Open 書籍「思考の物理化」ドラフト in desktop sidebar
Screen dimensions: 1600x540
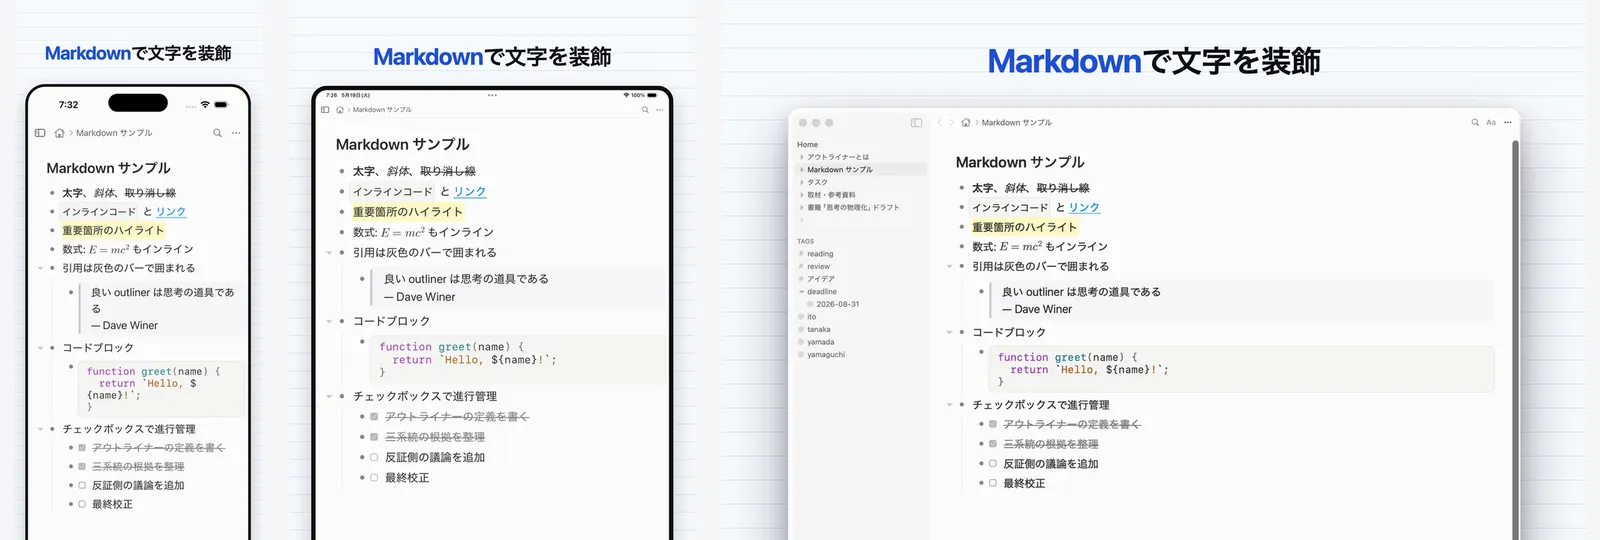pos(853,208)
